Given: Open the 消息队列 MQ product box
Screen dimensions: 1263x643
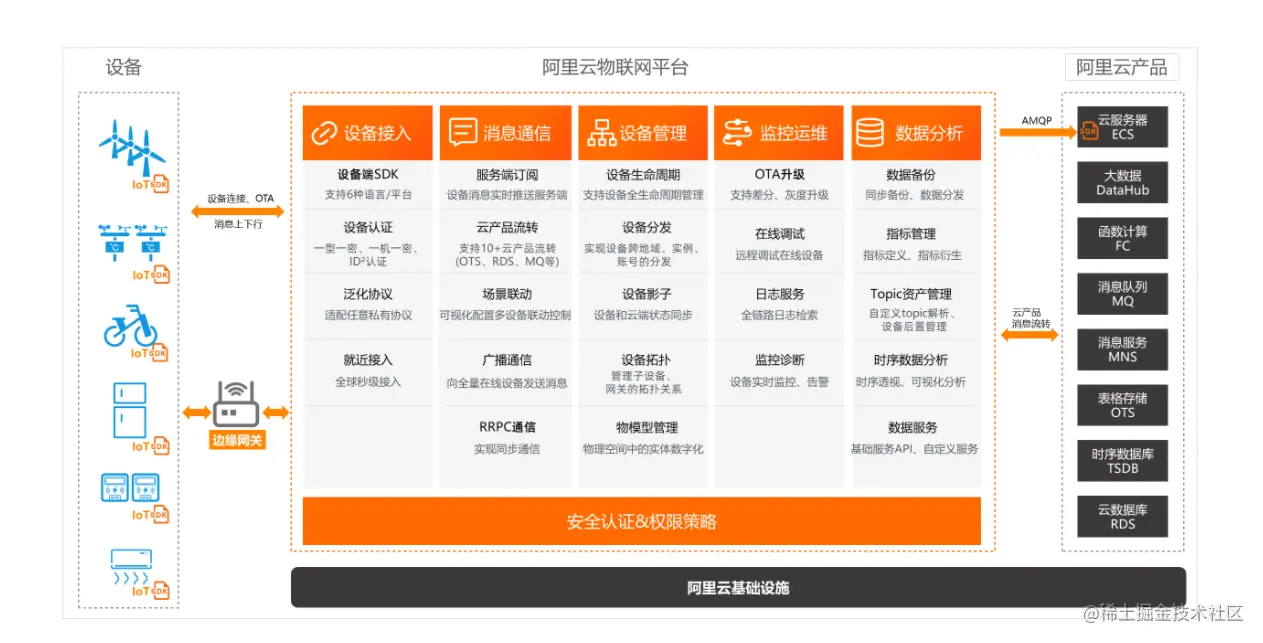Looking at the screenshot, I should pos(1122,294).
